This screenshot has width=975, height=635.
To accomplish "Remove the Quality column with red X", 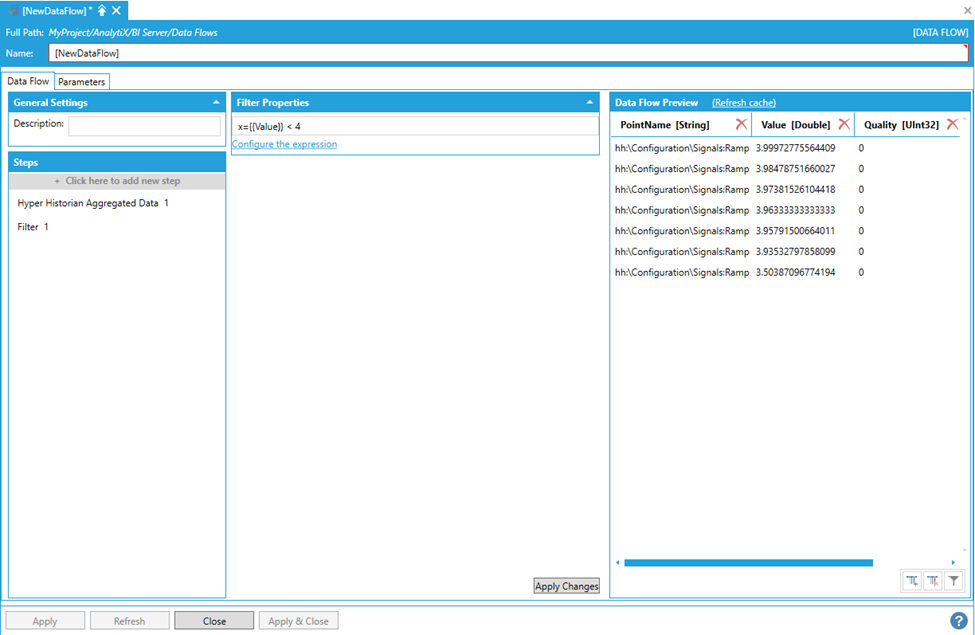I will [952, 124].
